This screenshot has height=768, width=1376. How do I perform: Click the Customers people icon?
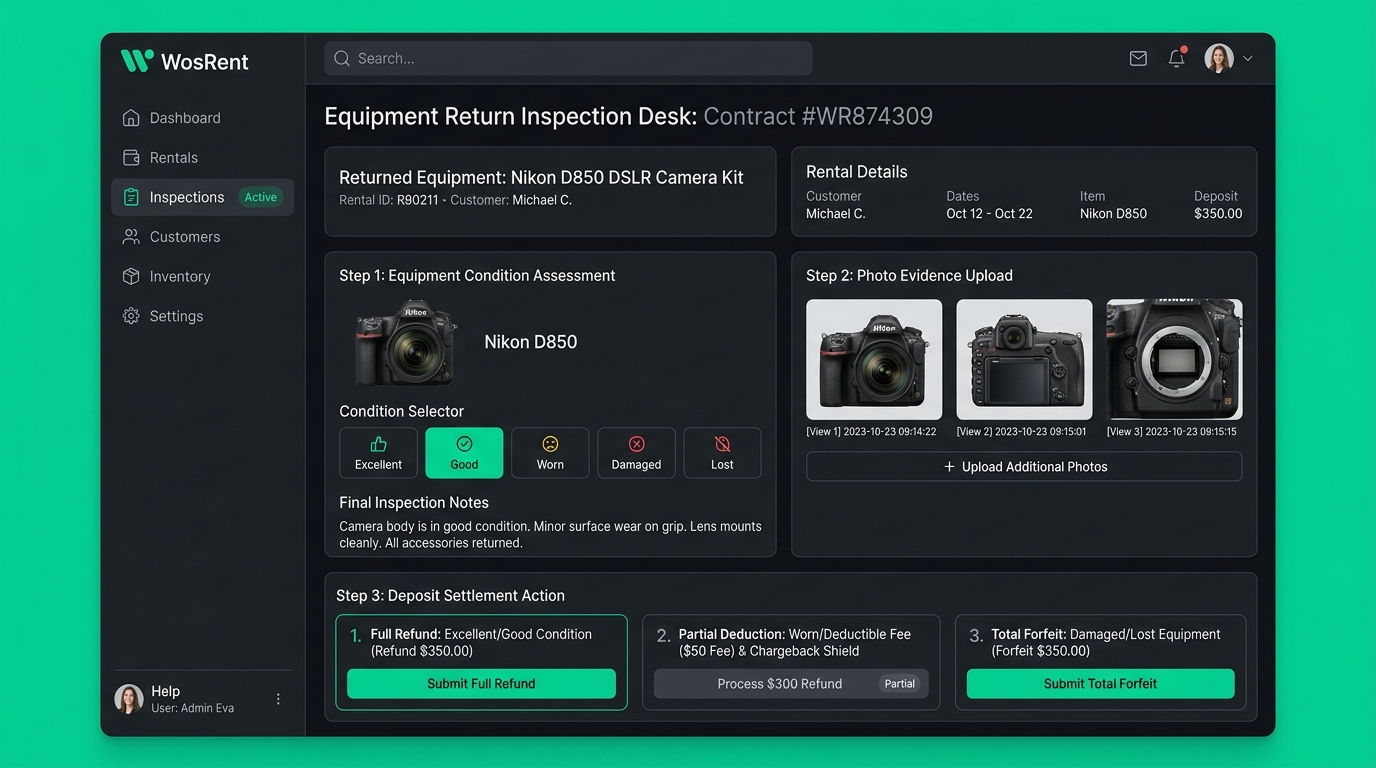click(x=131, y=237)
